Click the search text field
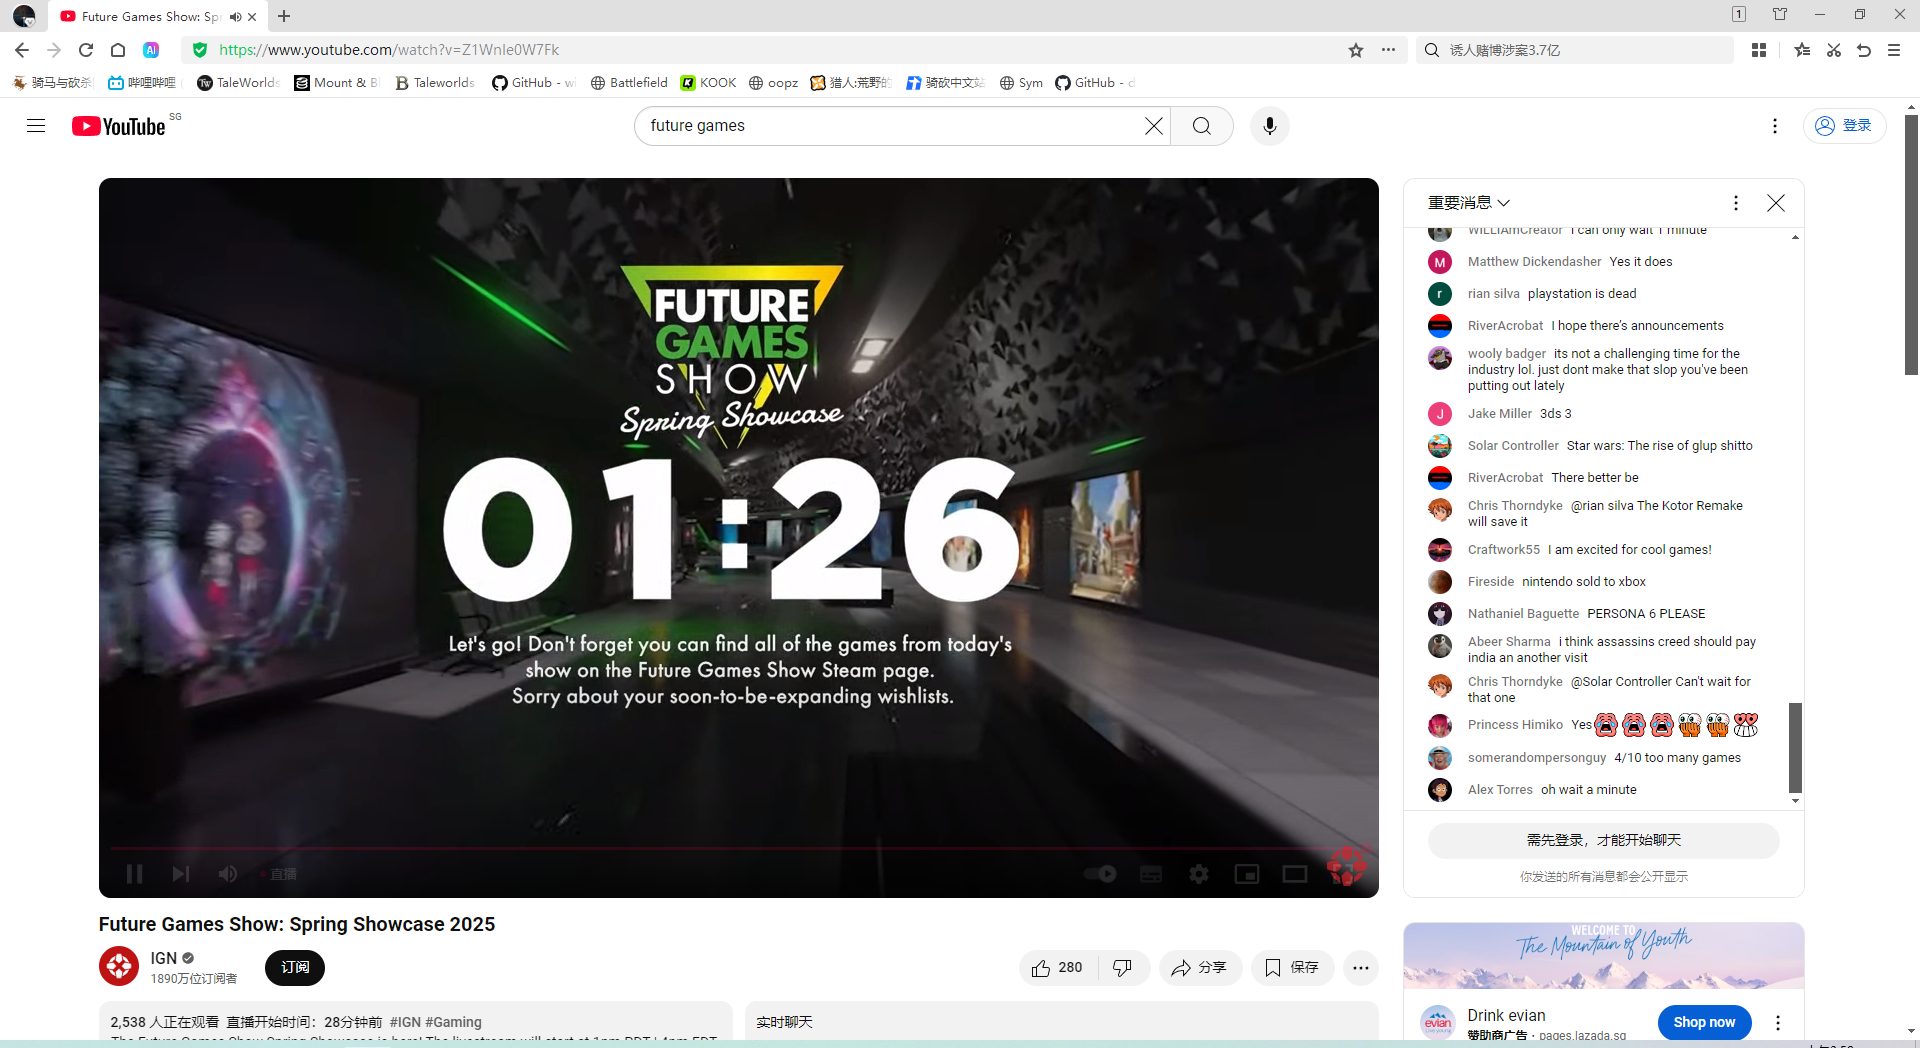The image size is (1920, 1048). pyautogui.click(x=890, y=126)
